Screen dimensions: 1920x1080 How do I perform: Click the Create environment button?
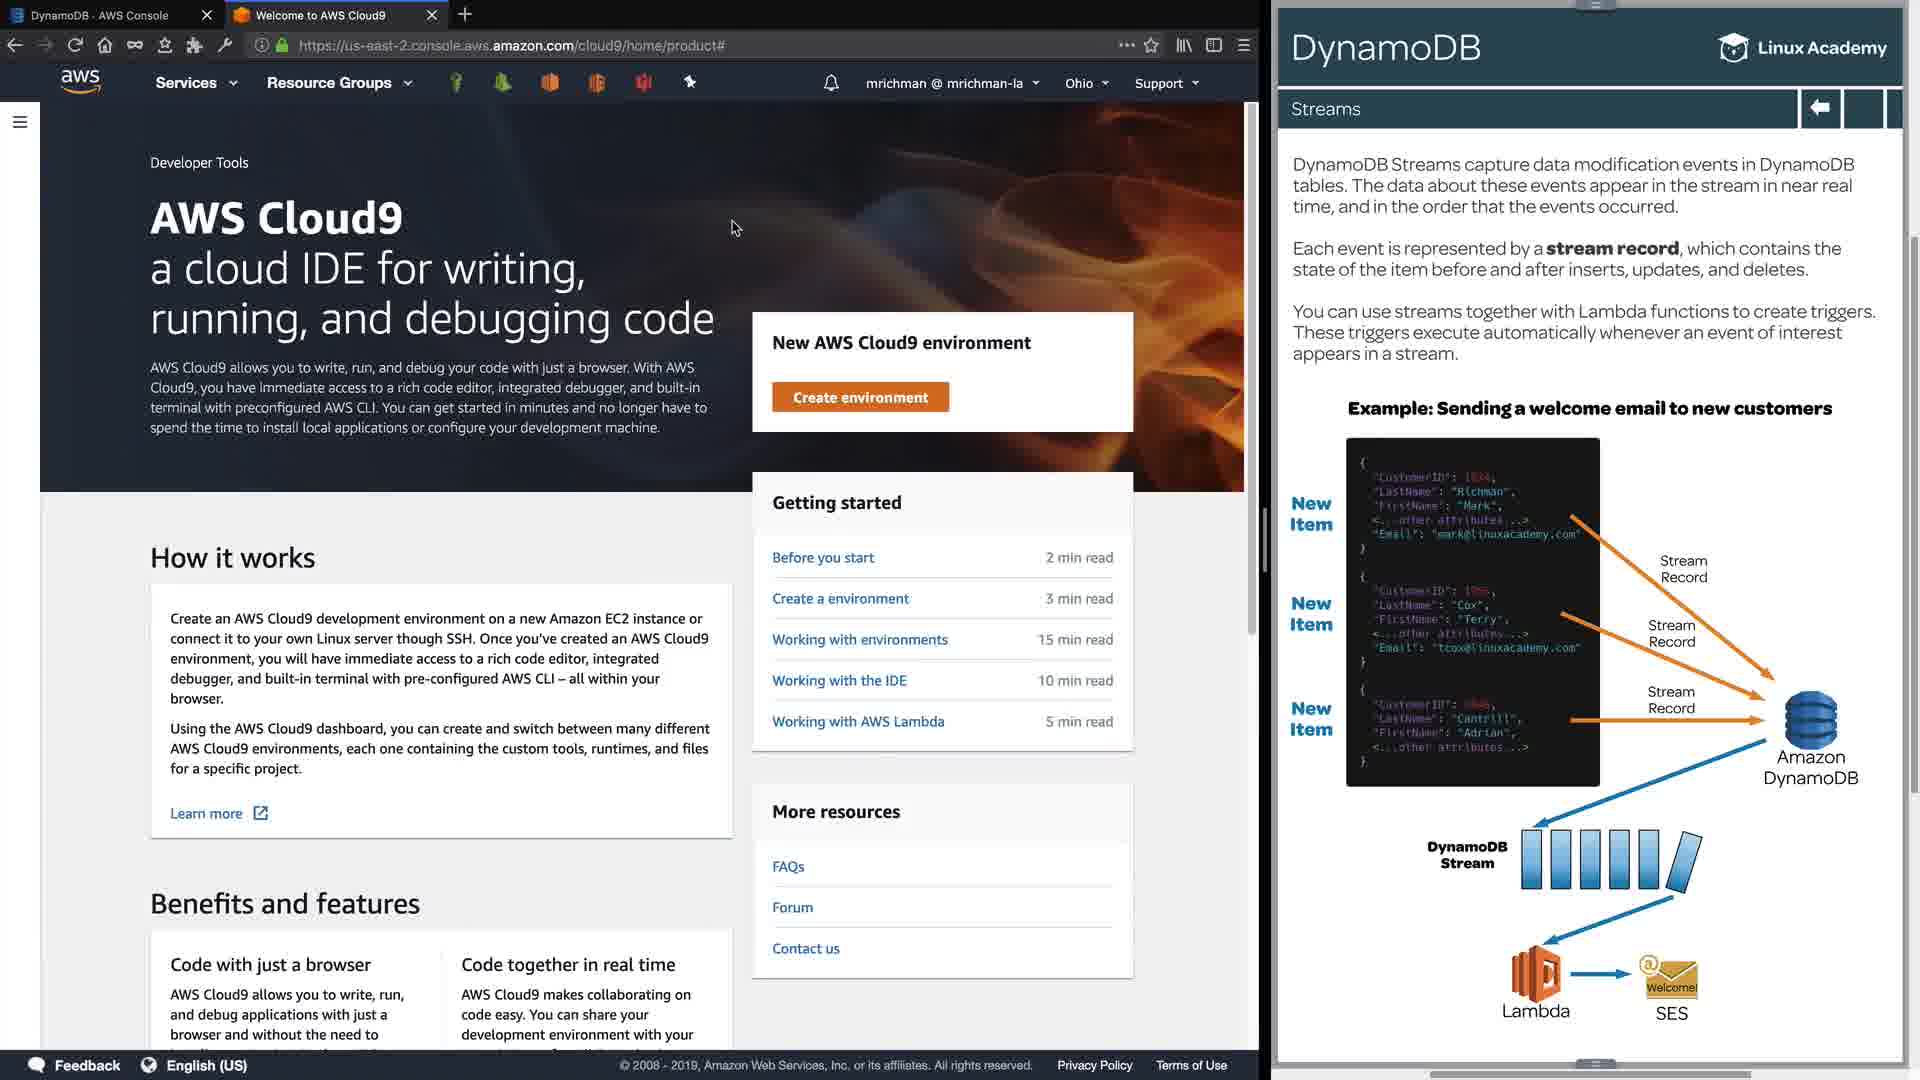[x=860, y=397]
